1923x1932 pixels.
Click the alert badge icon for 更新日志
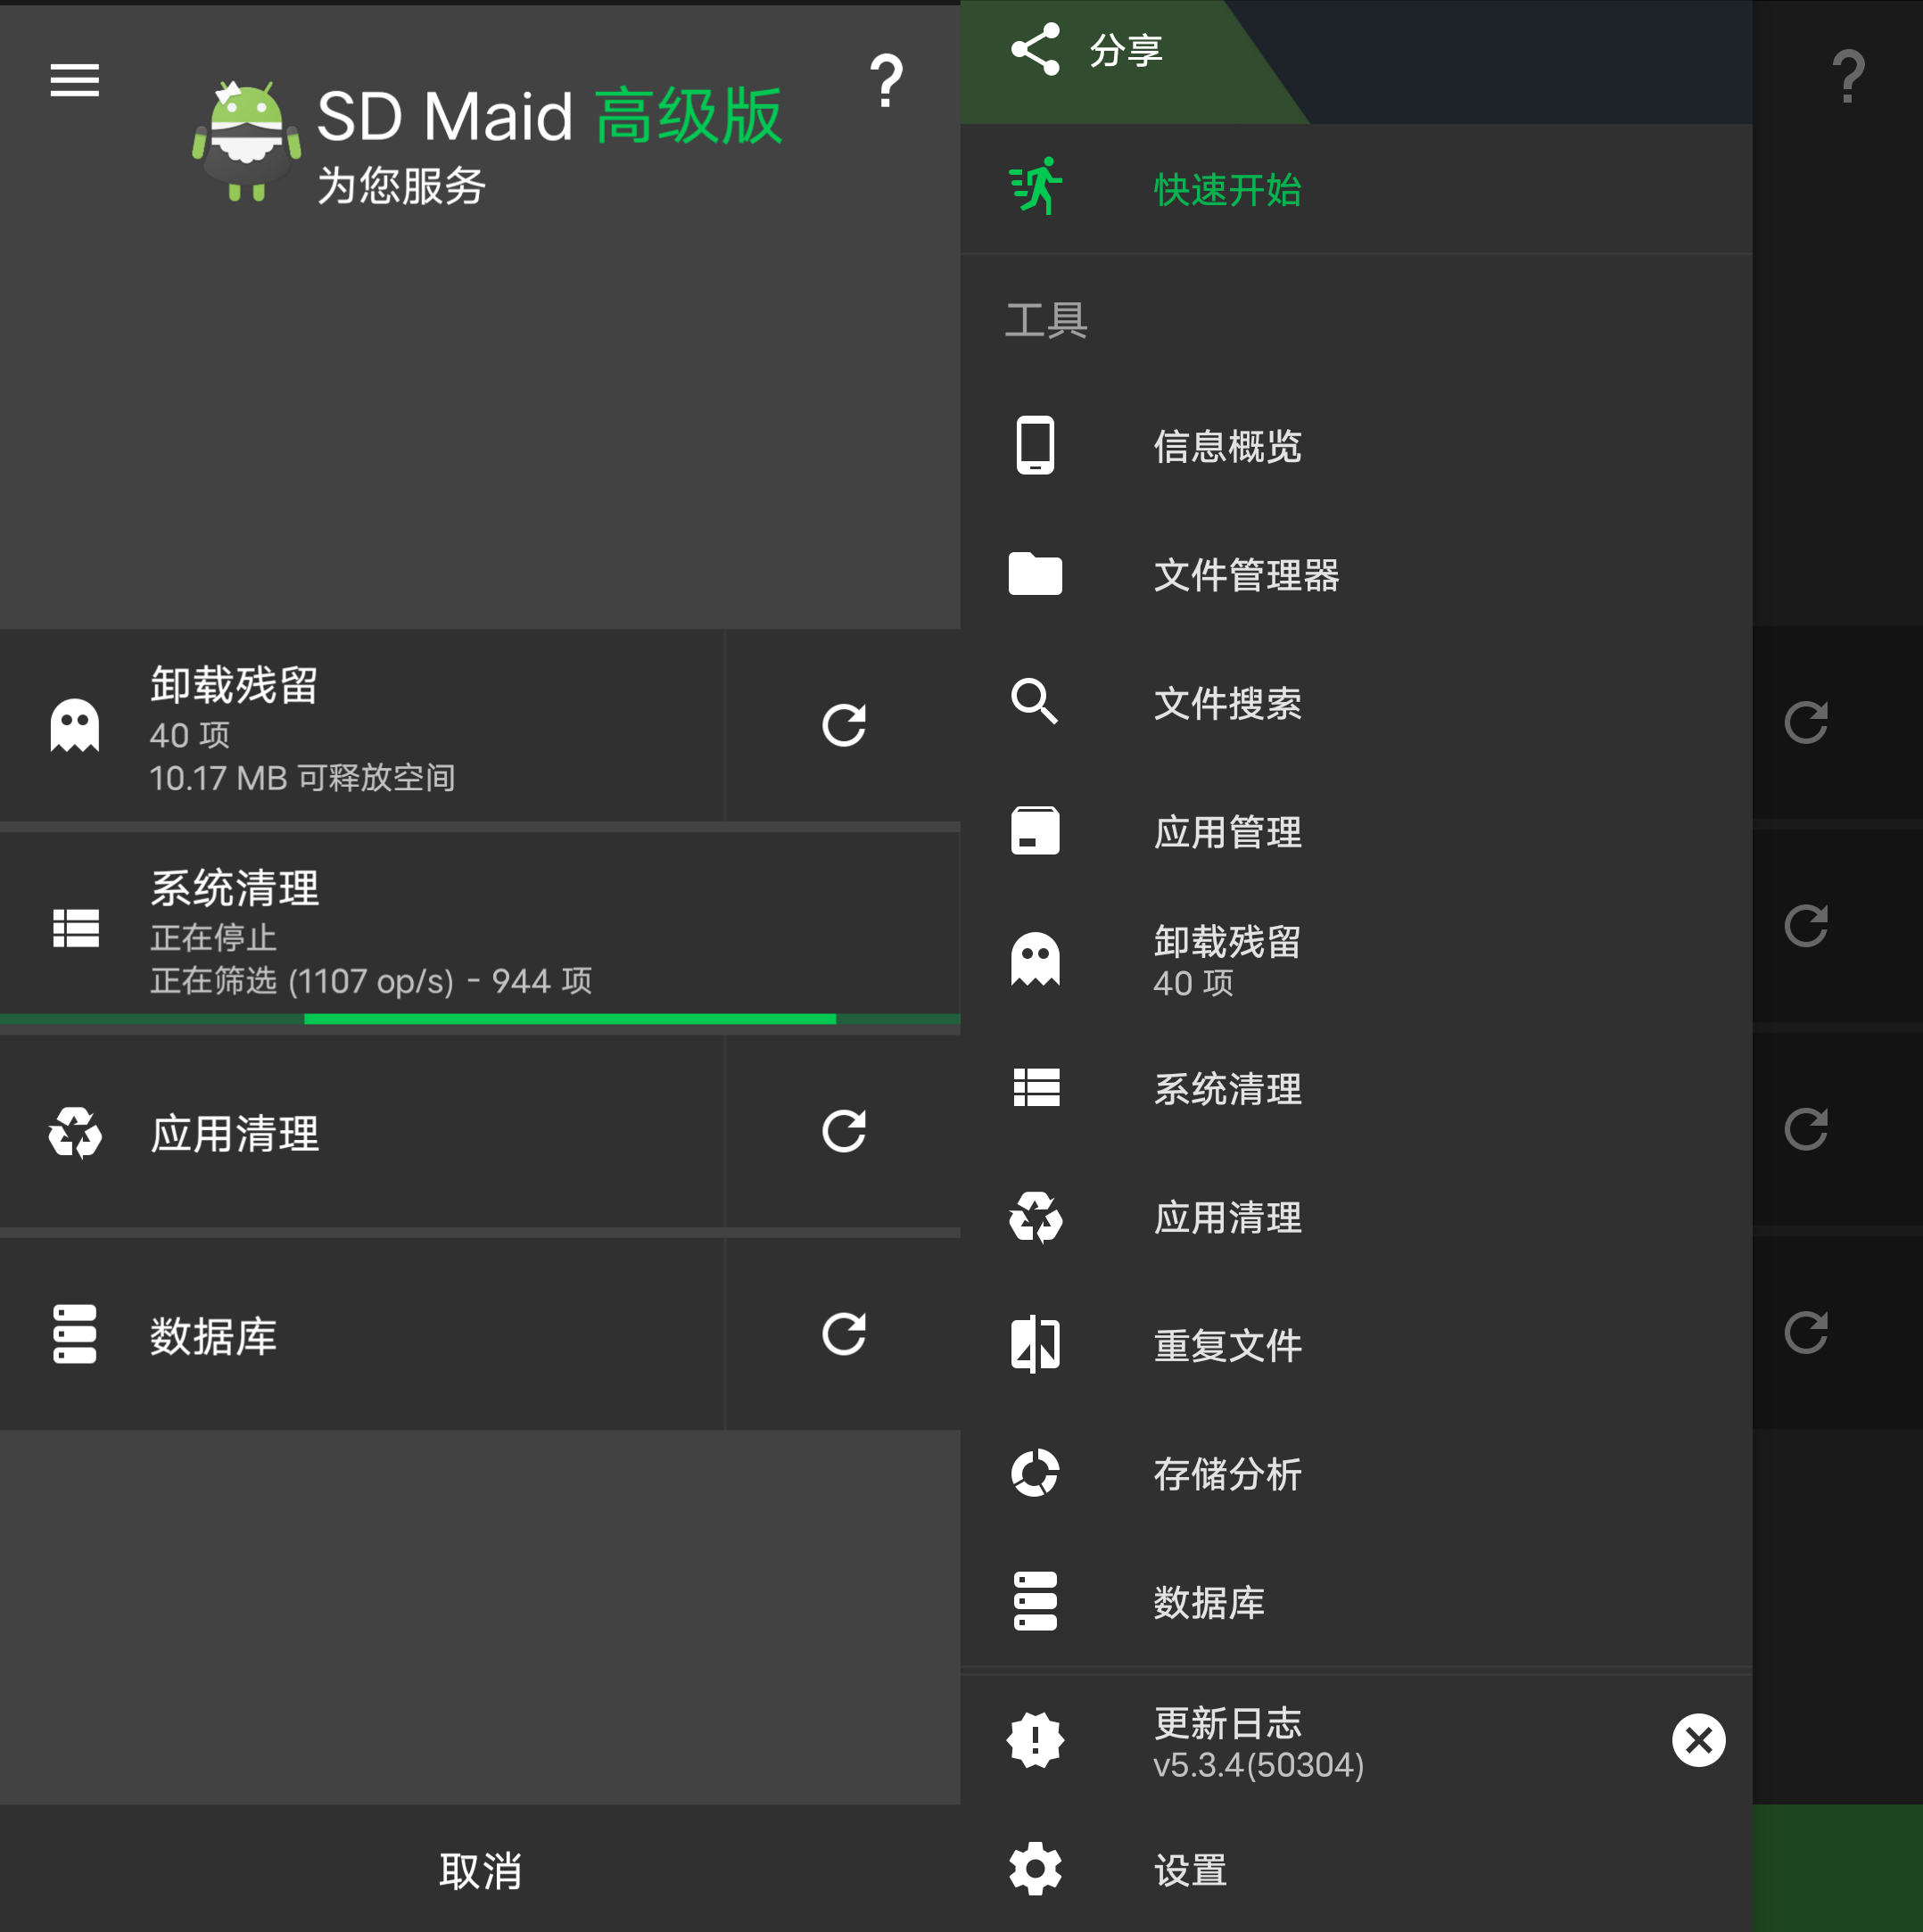(x=1035, y=1740)
